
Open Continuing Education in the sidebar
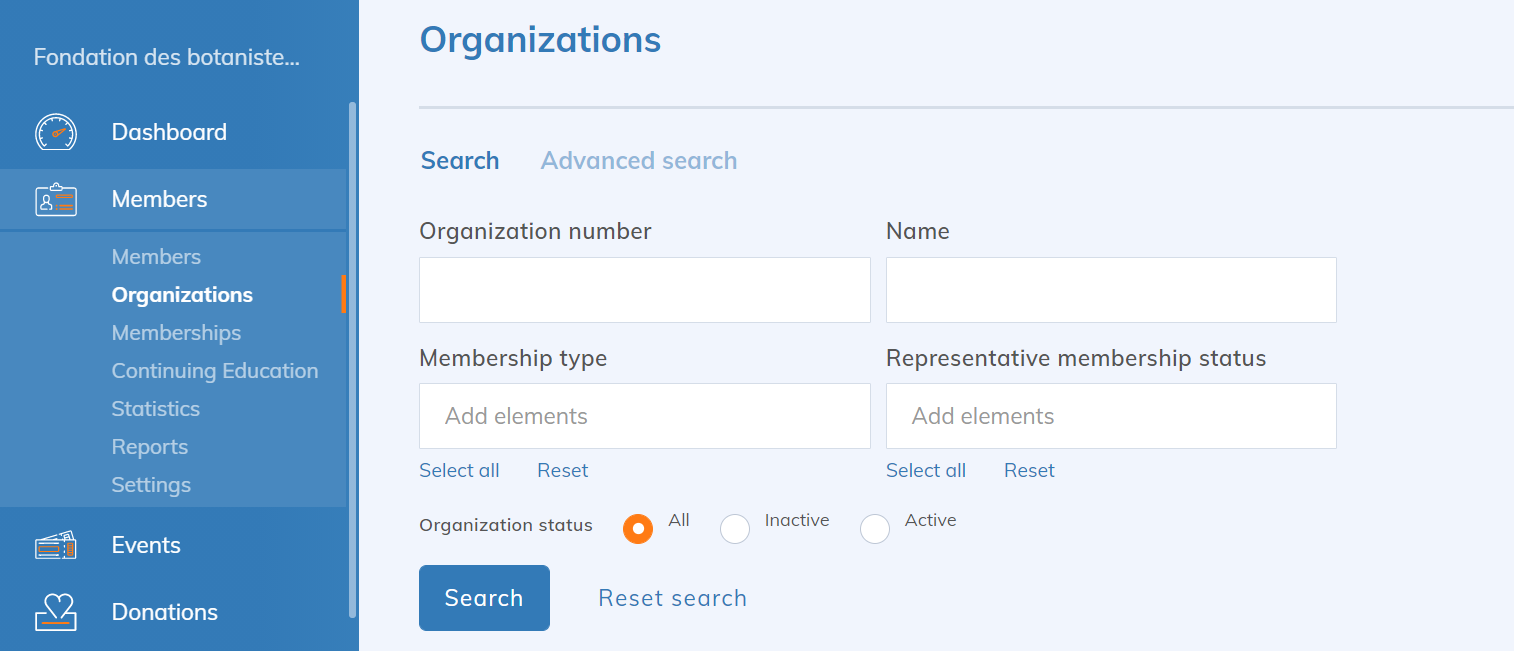pos(215,371)
